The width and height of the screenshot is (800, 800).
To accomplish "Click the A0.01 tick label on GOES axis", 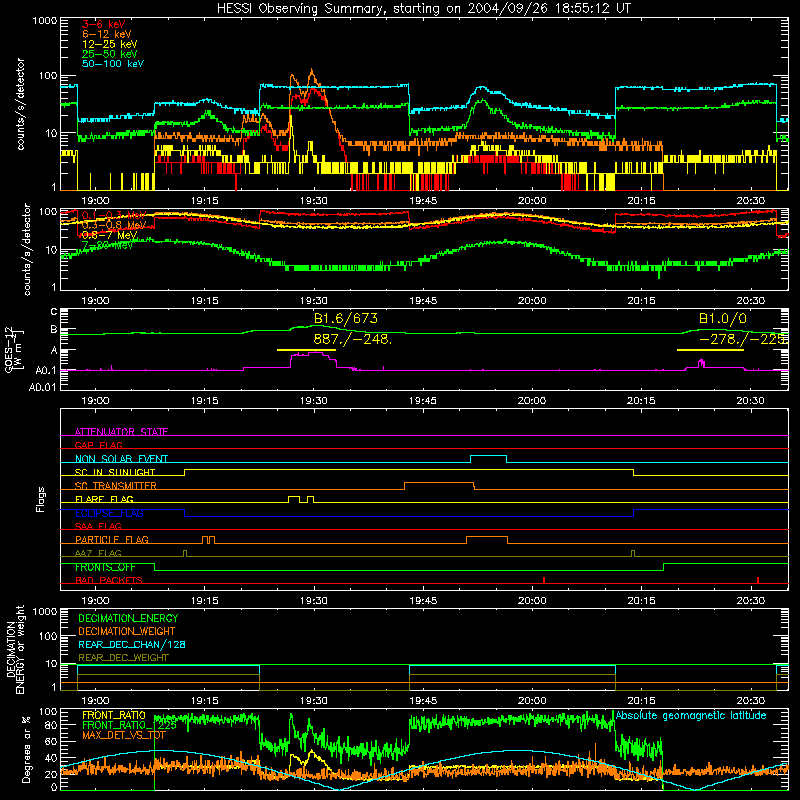I will click(43, 387).
